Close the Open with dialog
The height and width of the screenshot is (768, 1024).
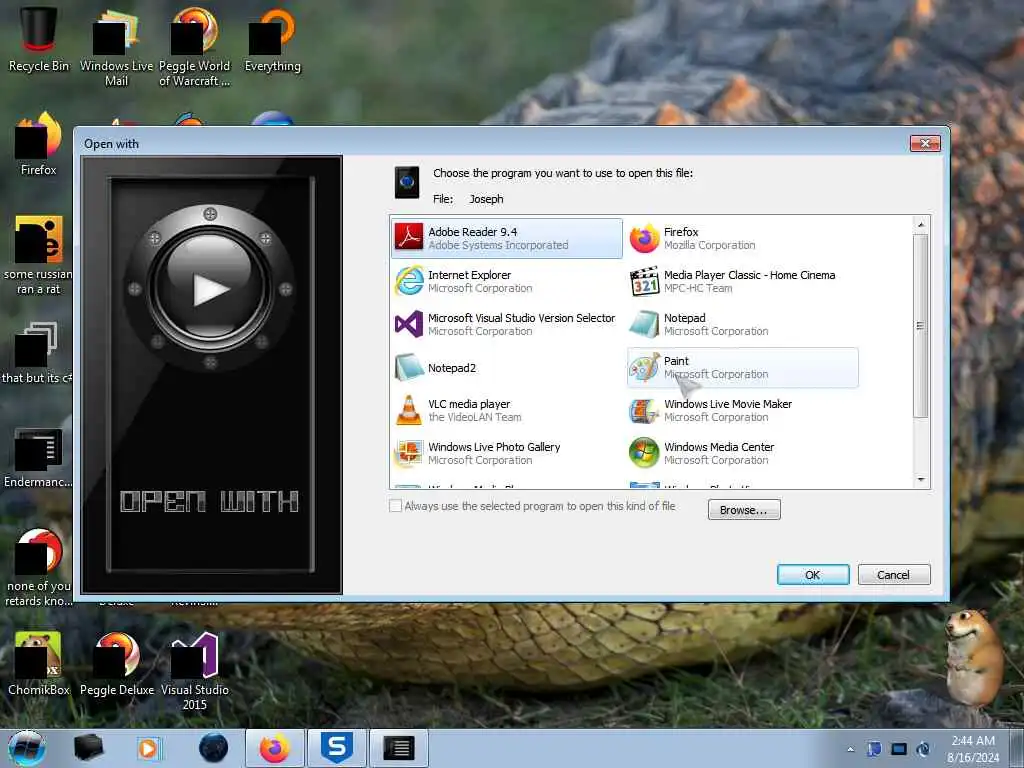pos(925,143)
